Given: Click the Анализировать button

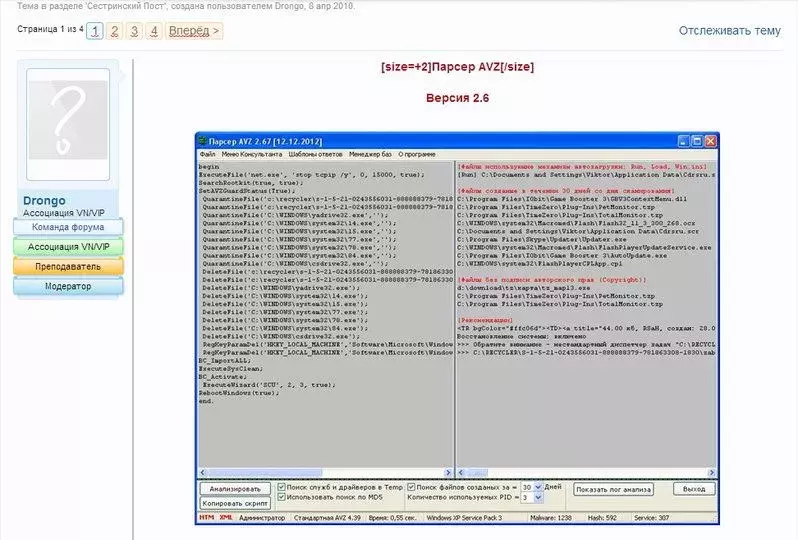Looking at the screenshot, I should click(235, 489).
